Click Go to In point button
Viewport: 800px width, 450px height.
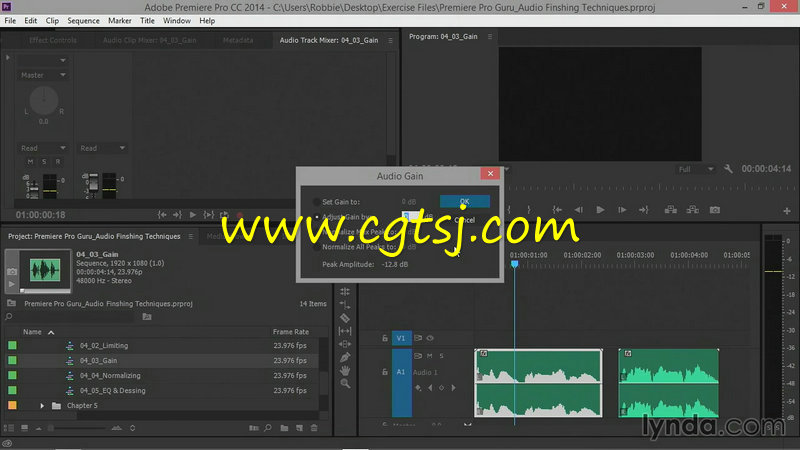click(557, 210)
